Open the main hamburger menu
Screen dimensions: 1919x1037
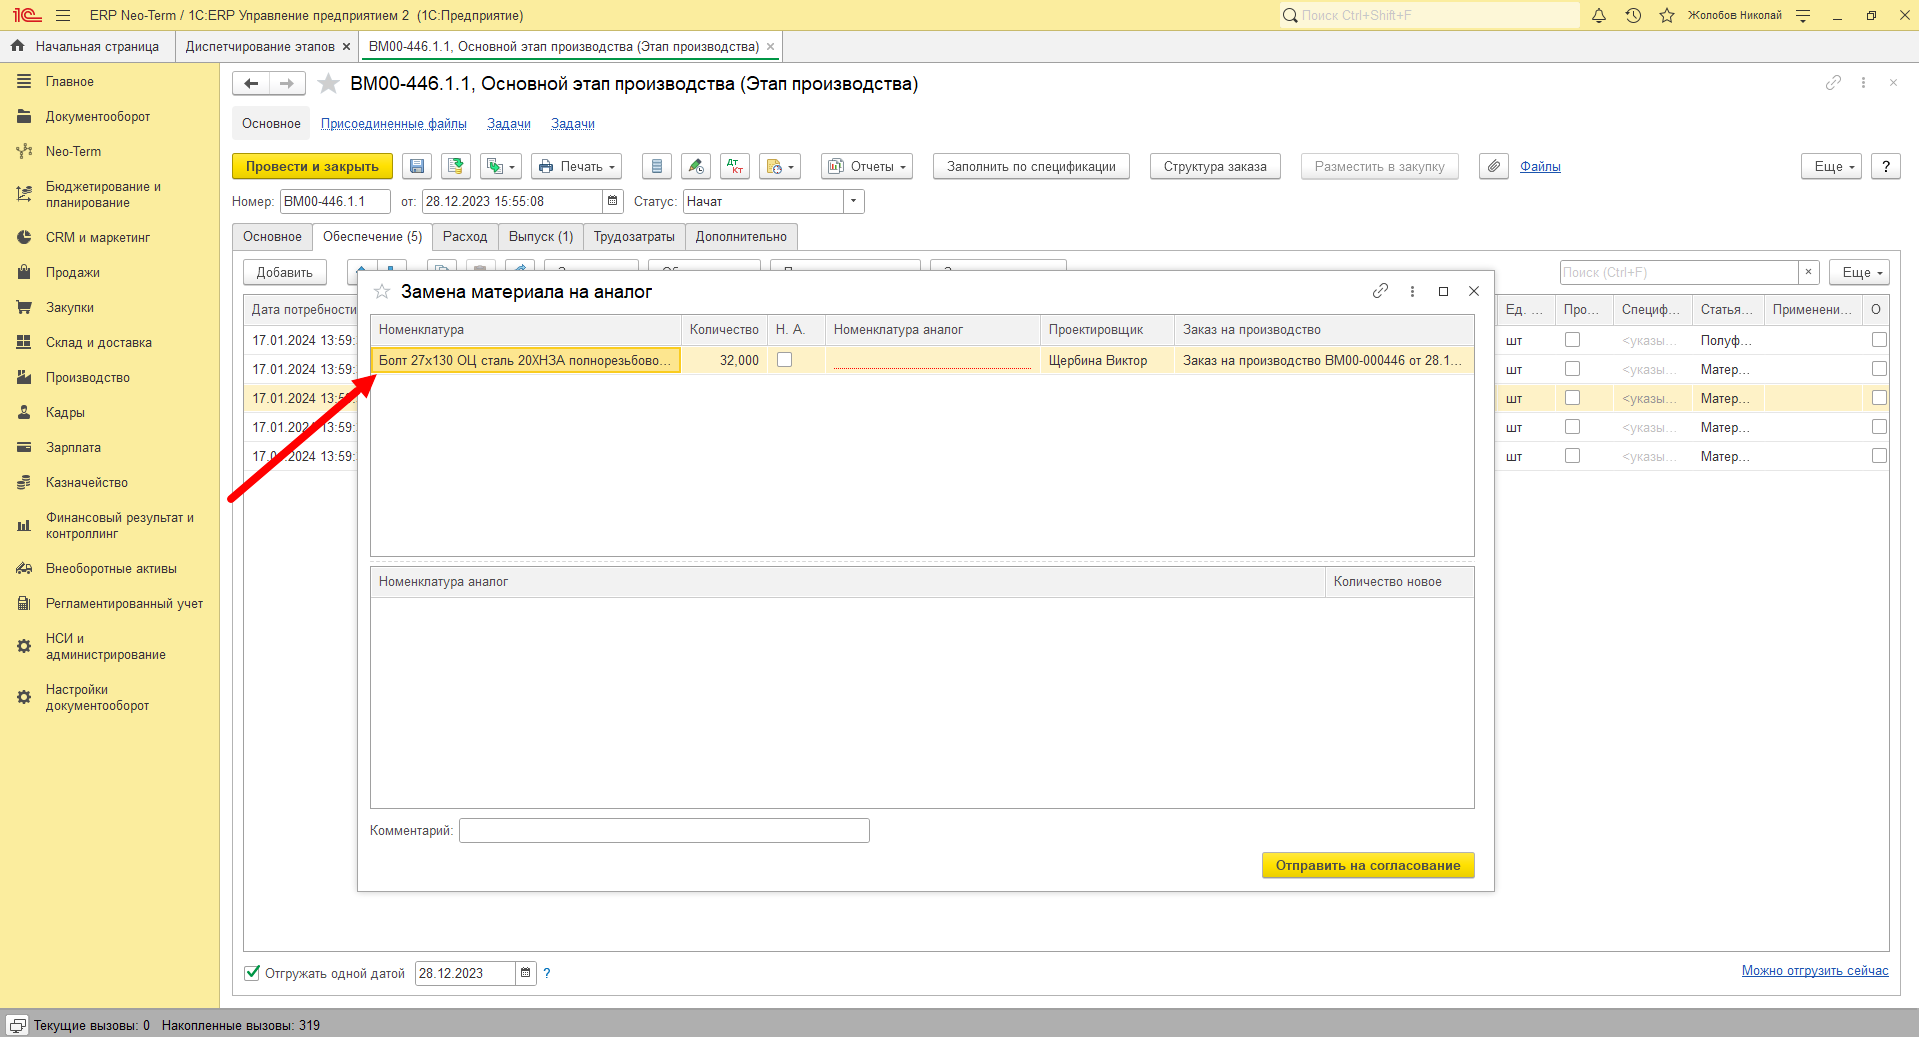point(63,15)
